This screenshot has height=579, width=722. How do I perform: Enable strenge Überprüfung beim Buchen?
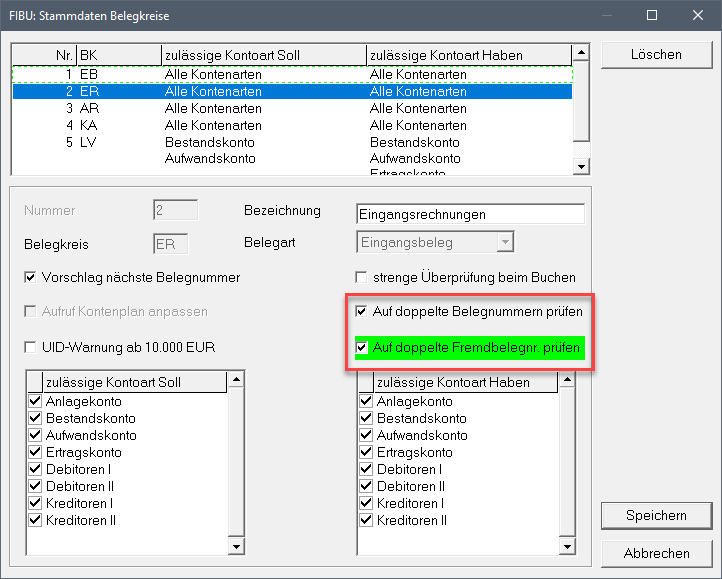pos(363,277)
